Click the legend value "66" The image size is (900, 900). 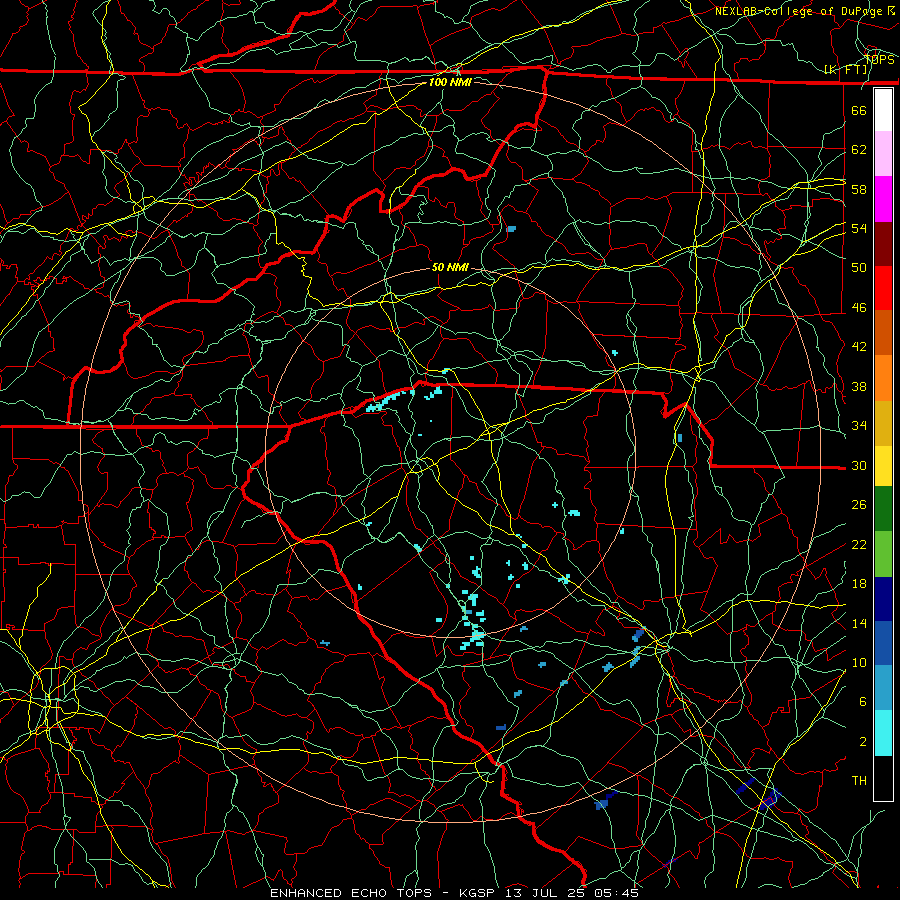pos(859,110)
